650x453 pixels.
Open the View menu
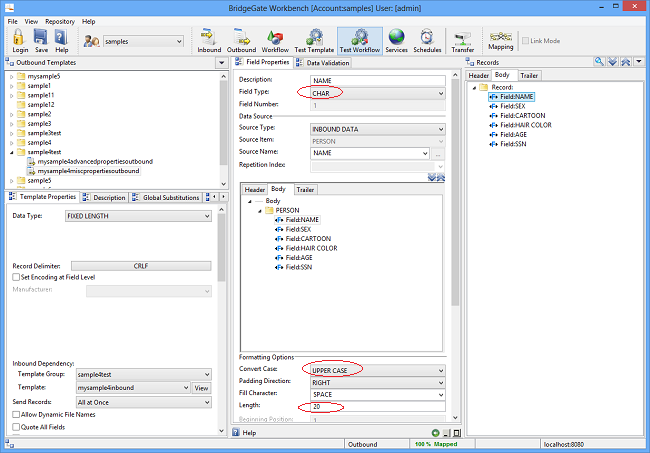[31, 22]
